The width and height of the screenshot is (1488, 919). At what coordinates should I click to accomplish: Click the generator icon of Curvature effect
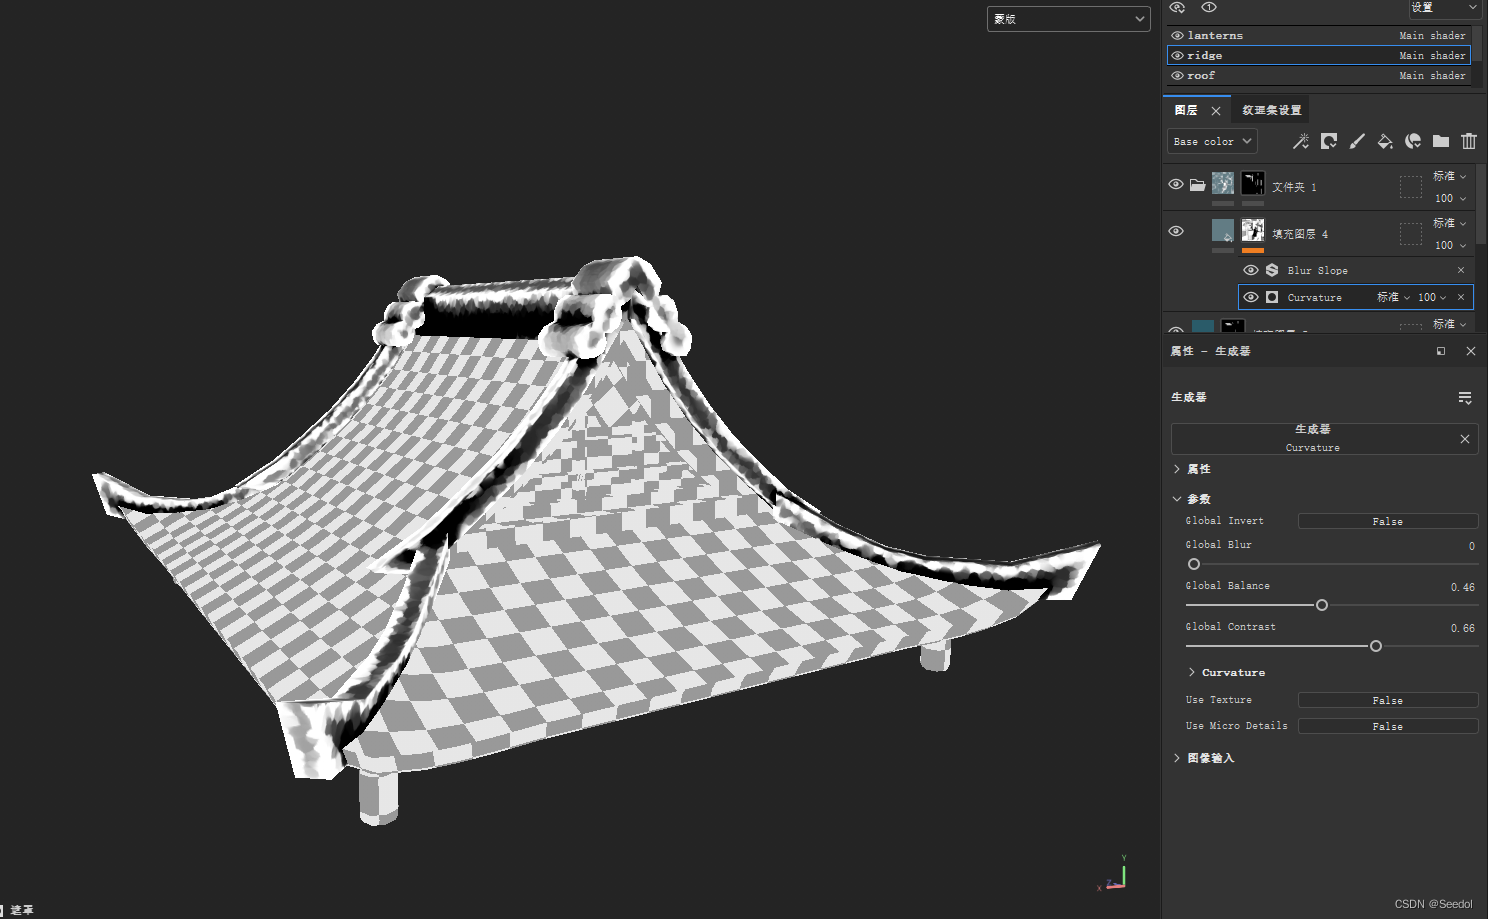(x=1272, y=297)
